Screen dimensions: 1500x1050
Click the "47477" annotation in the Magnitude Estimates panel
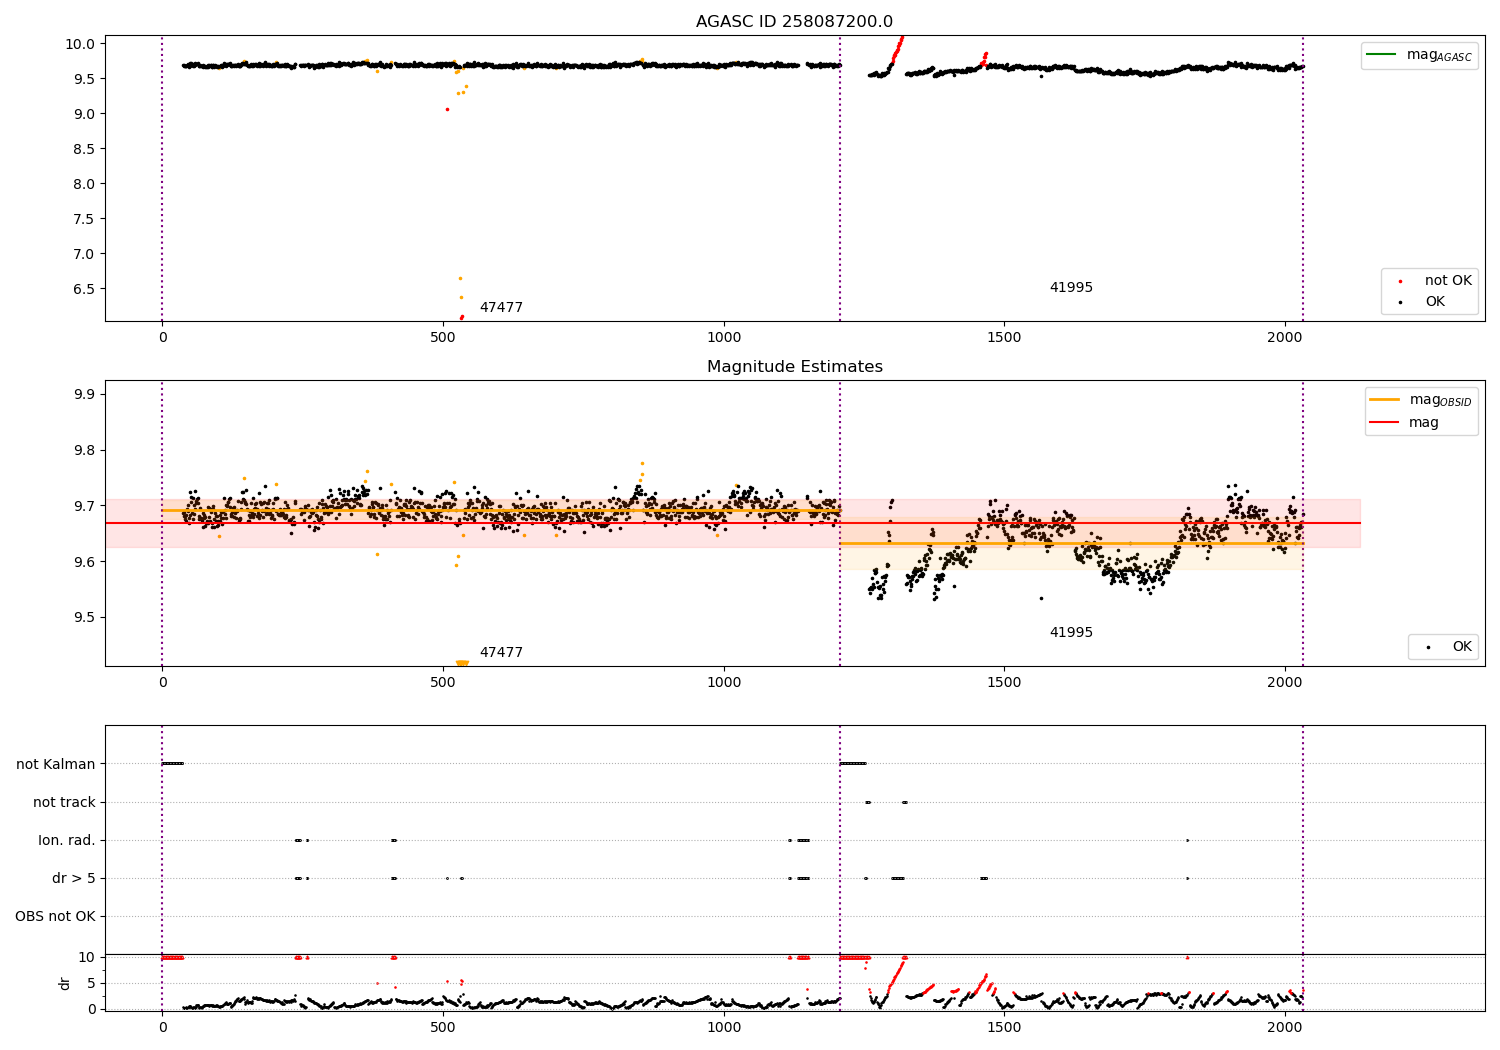click(501, 653)
